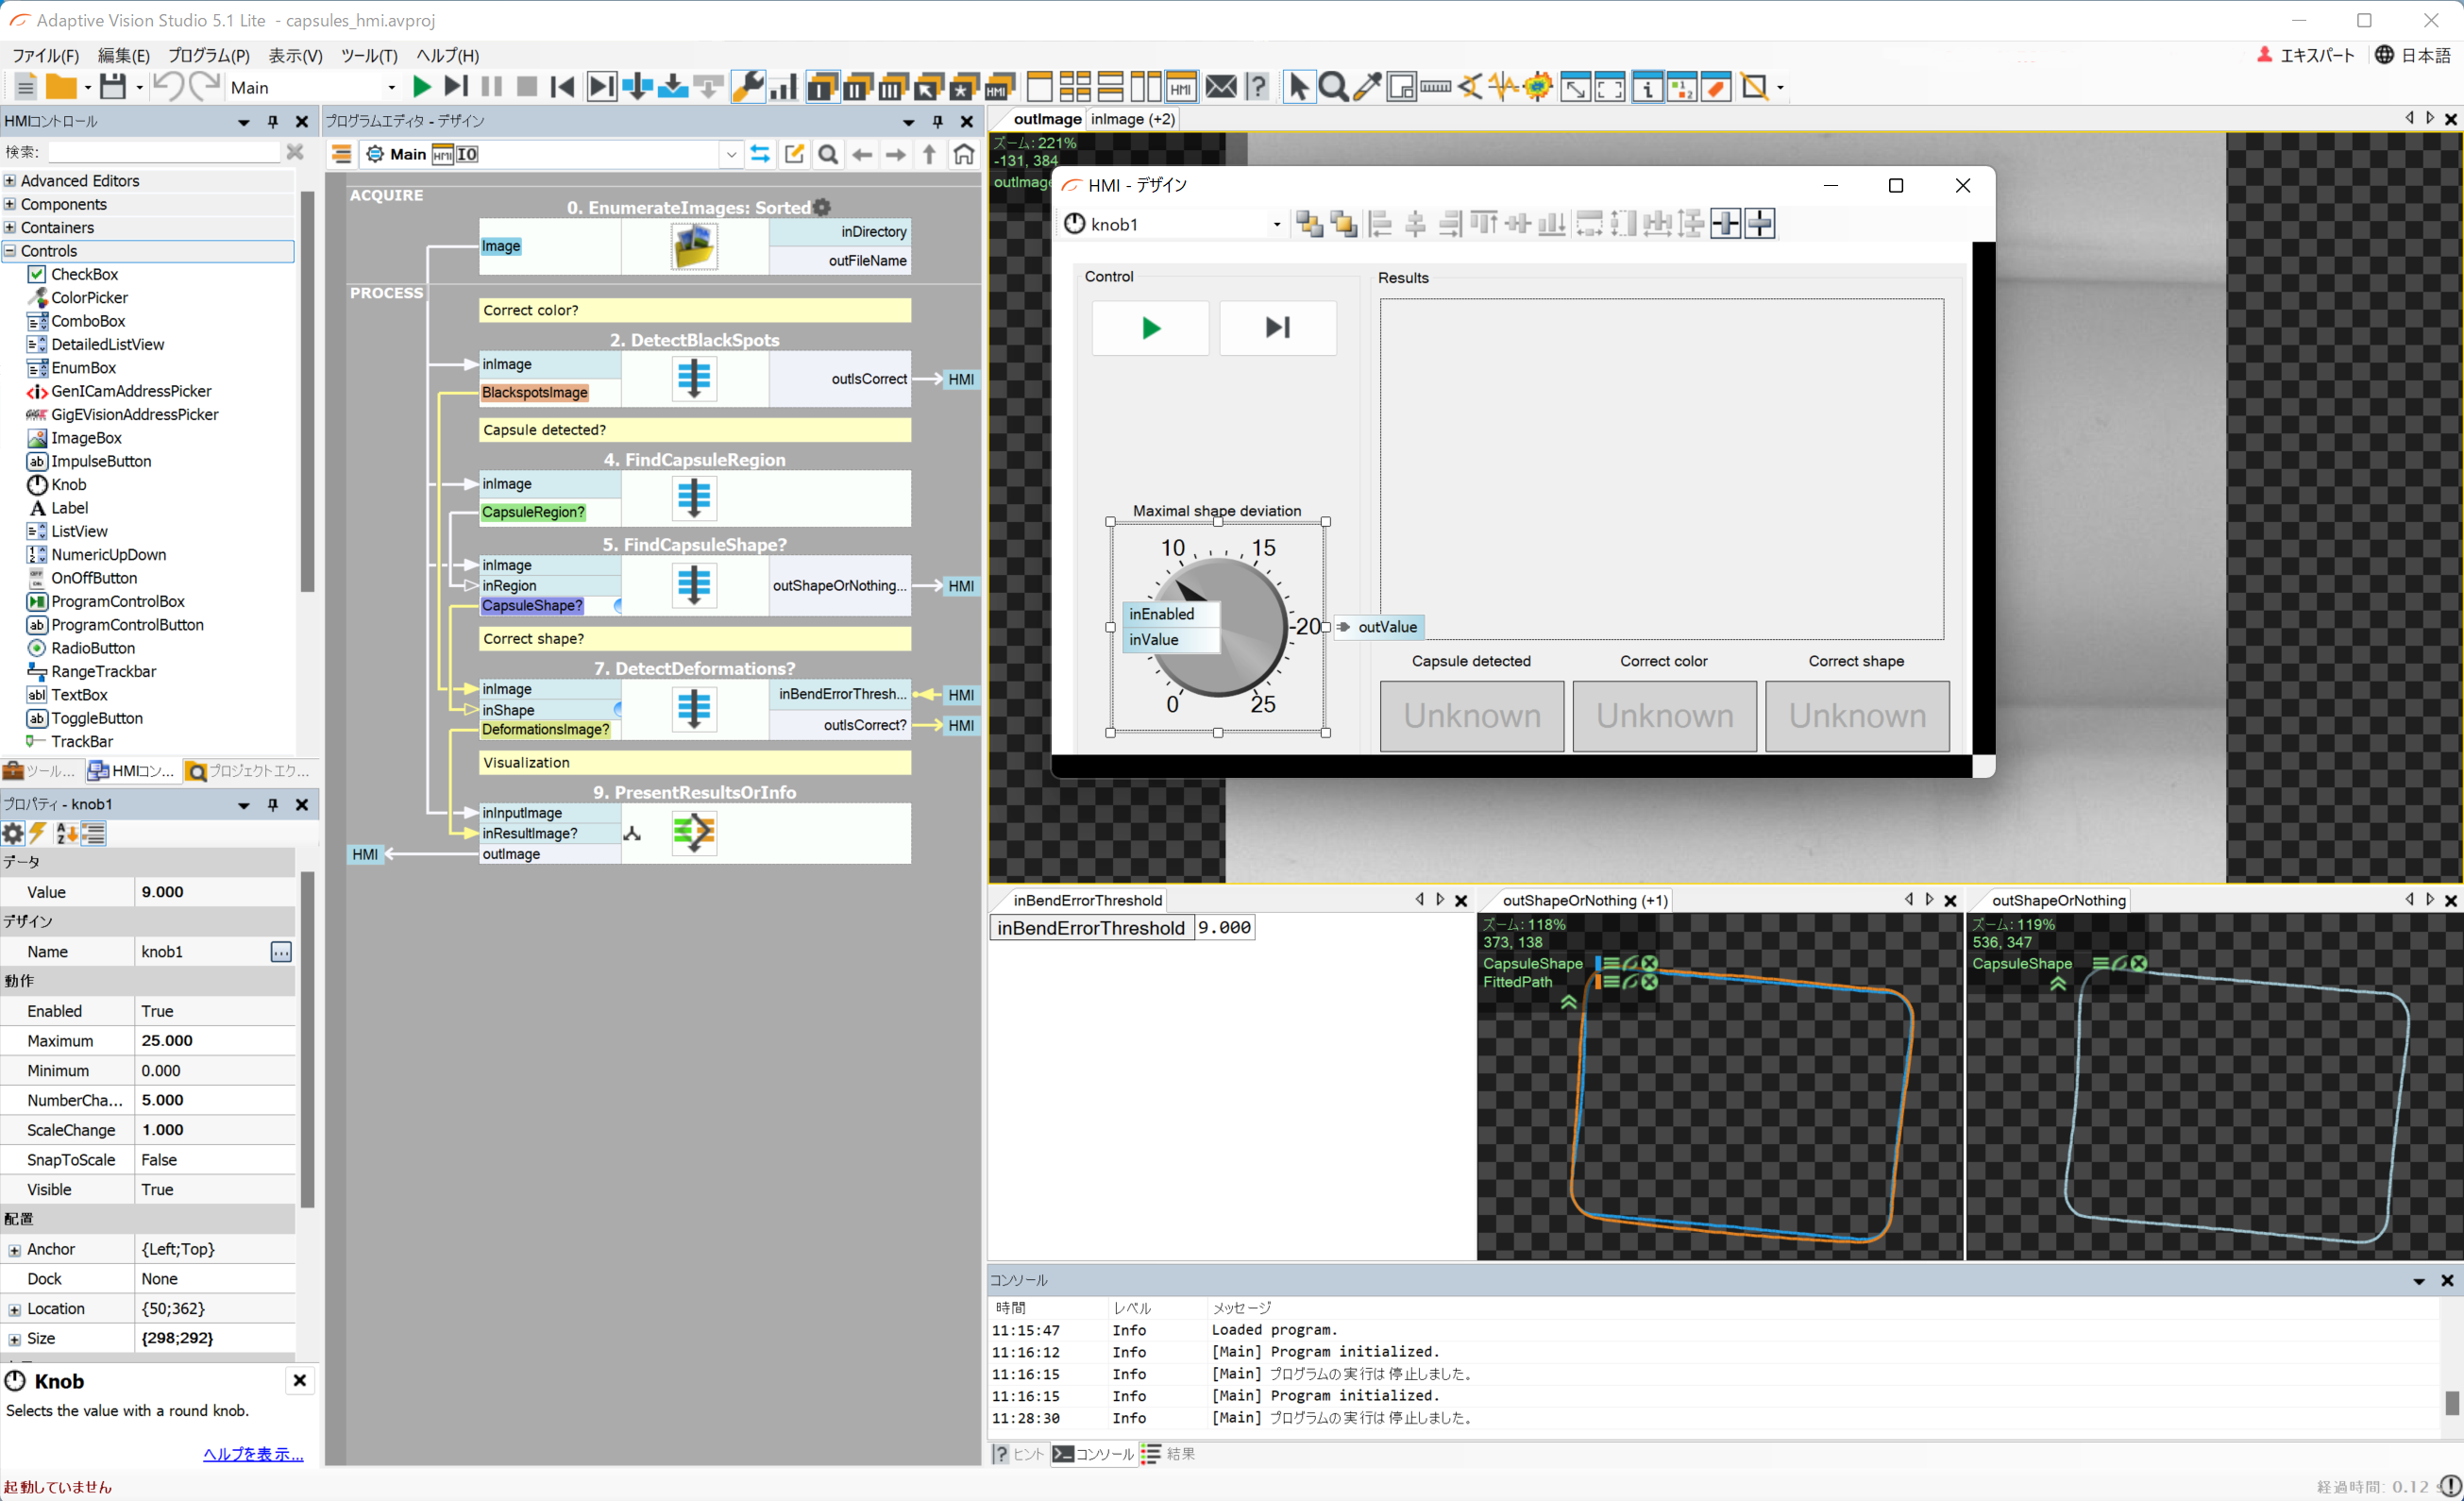Click the up arrow in Program Editor toolbar
2464x1501 pixels.
[x=930, y=154]
